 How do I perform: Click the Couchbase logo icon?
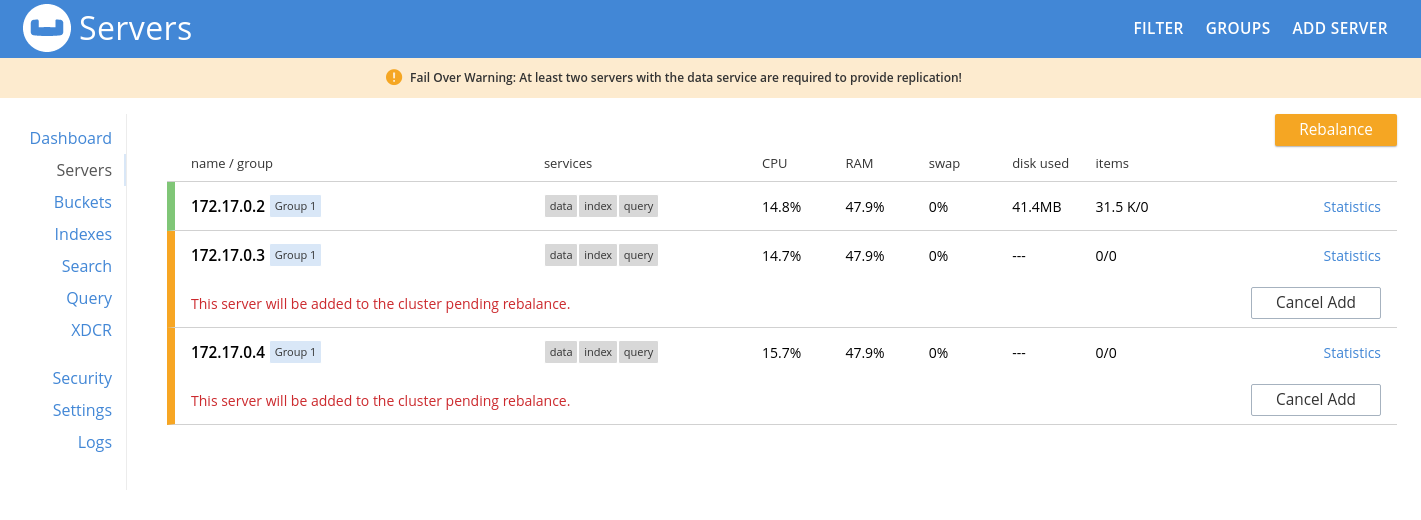pyautogui.click(x=47, y=28)
